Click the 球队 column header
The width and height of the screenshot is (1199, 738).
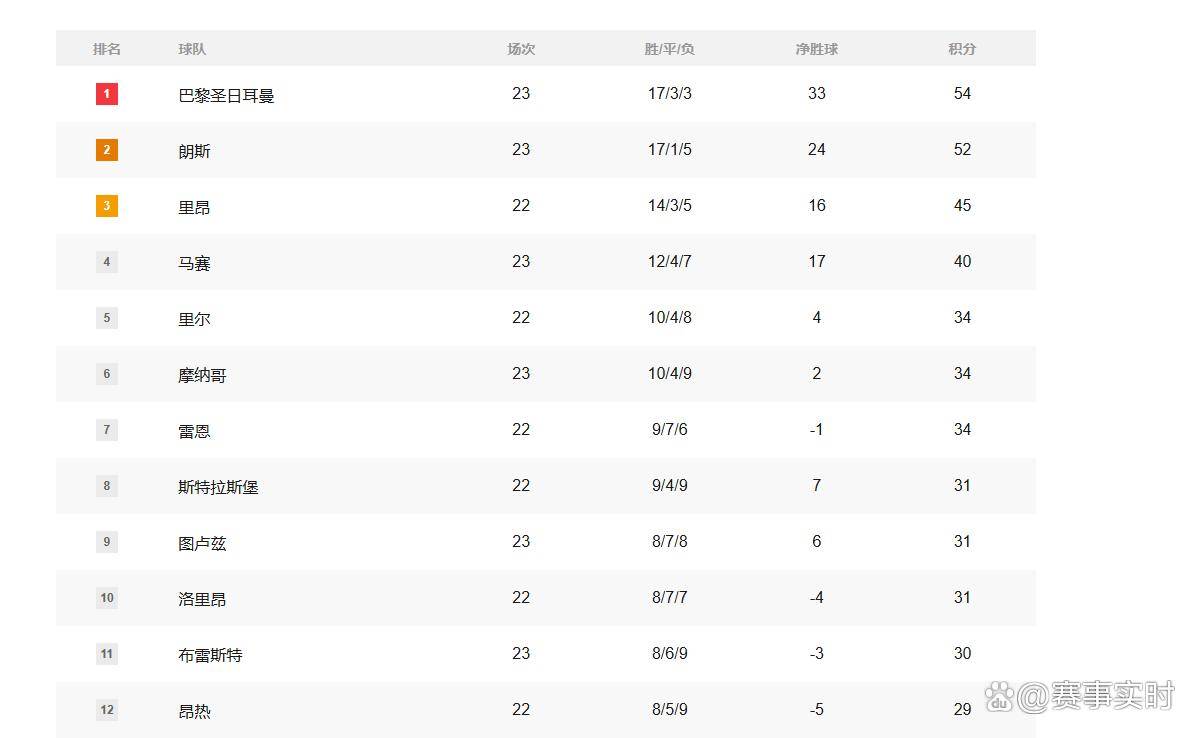[x=192, y=49]
